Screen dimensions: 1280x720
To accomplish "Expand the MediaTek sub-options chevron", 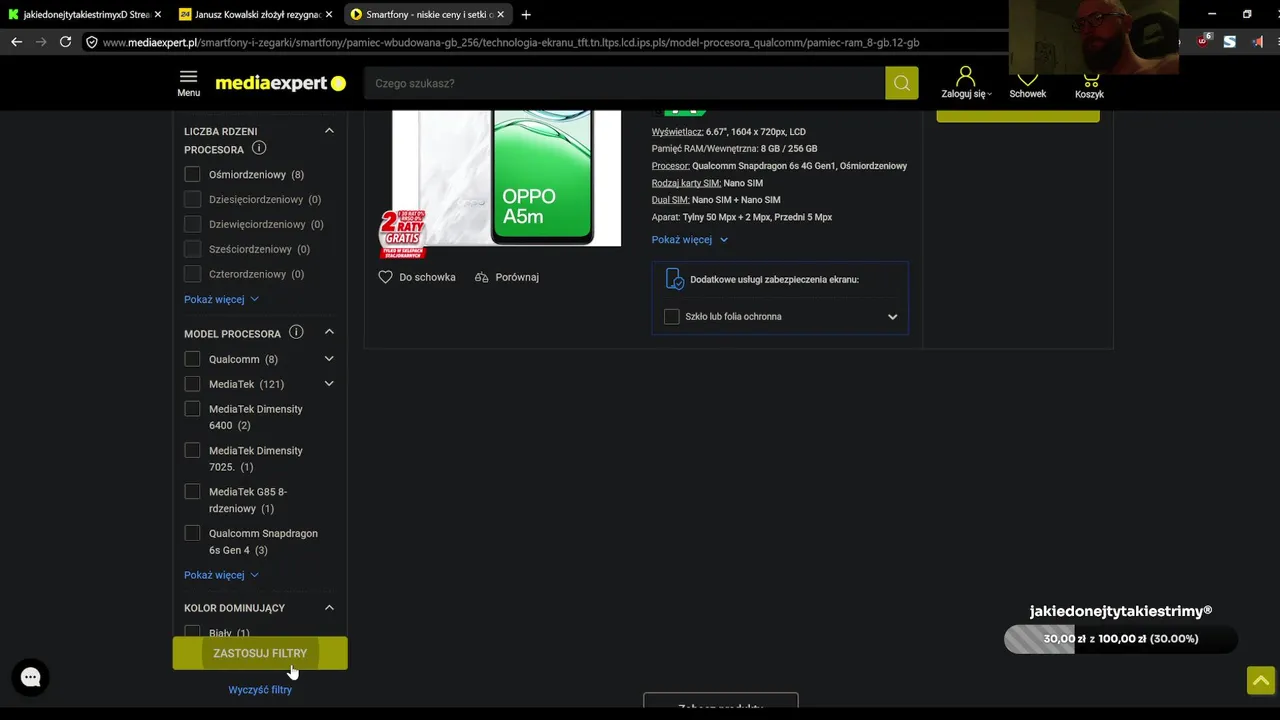I will tap(329, 384).
